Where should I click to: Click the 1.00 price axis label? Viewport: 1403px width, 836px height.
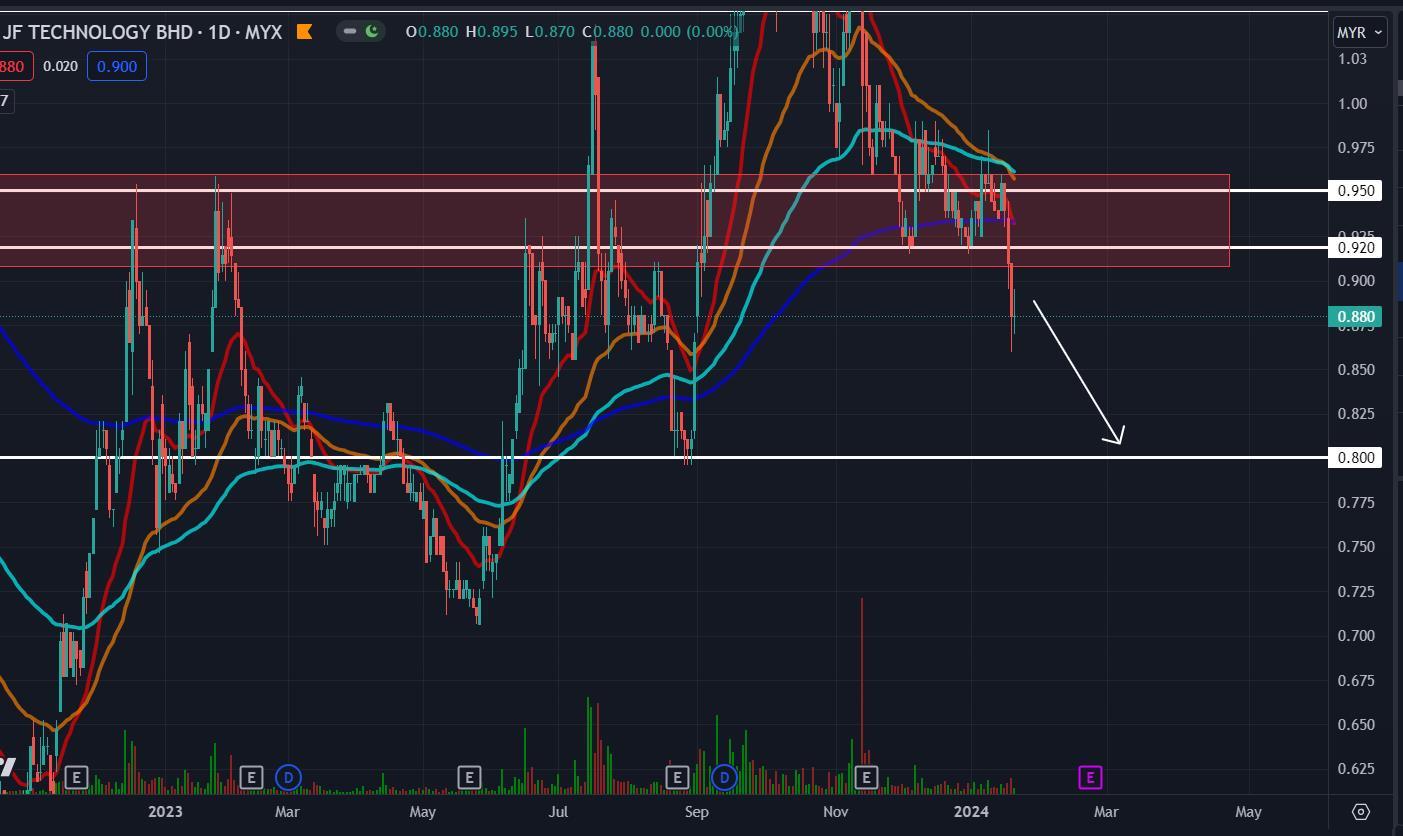pyautogui.click(x=1353, y=103)
